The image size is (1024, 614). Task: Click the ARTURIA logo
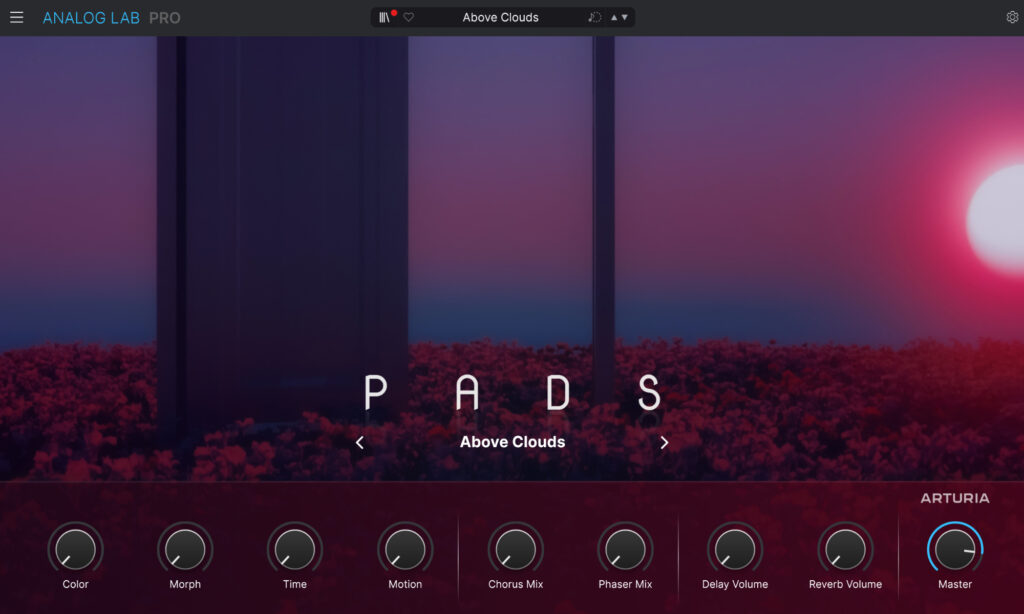tap(956, 498)
